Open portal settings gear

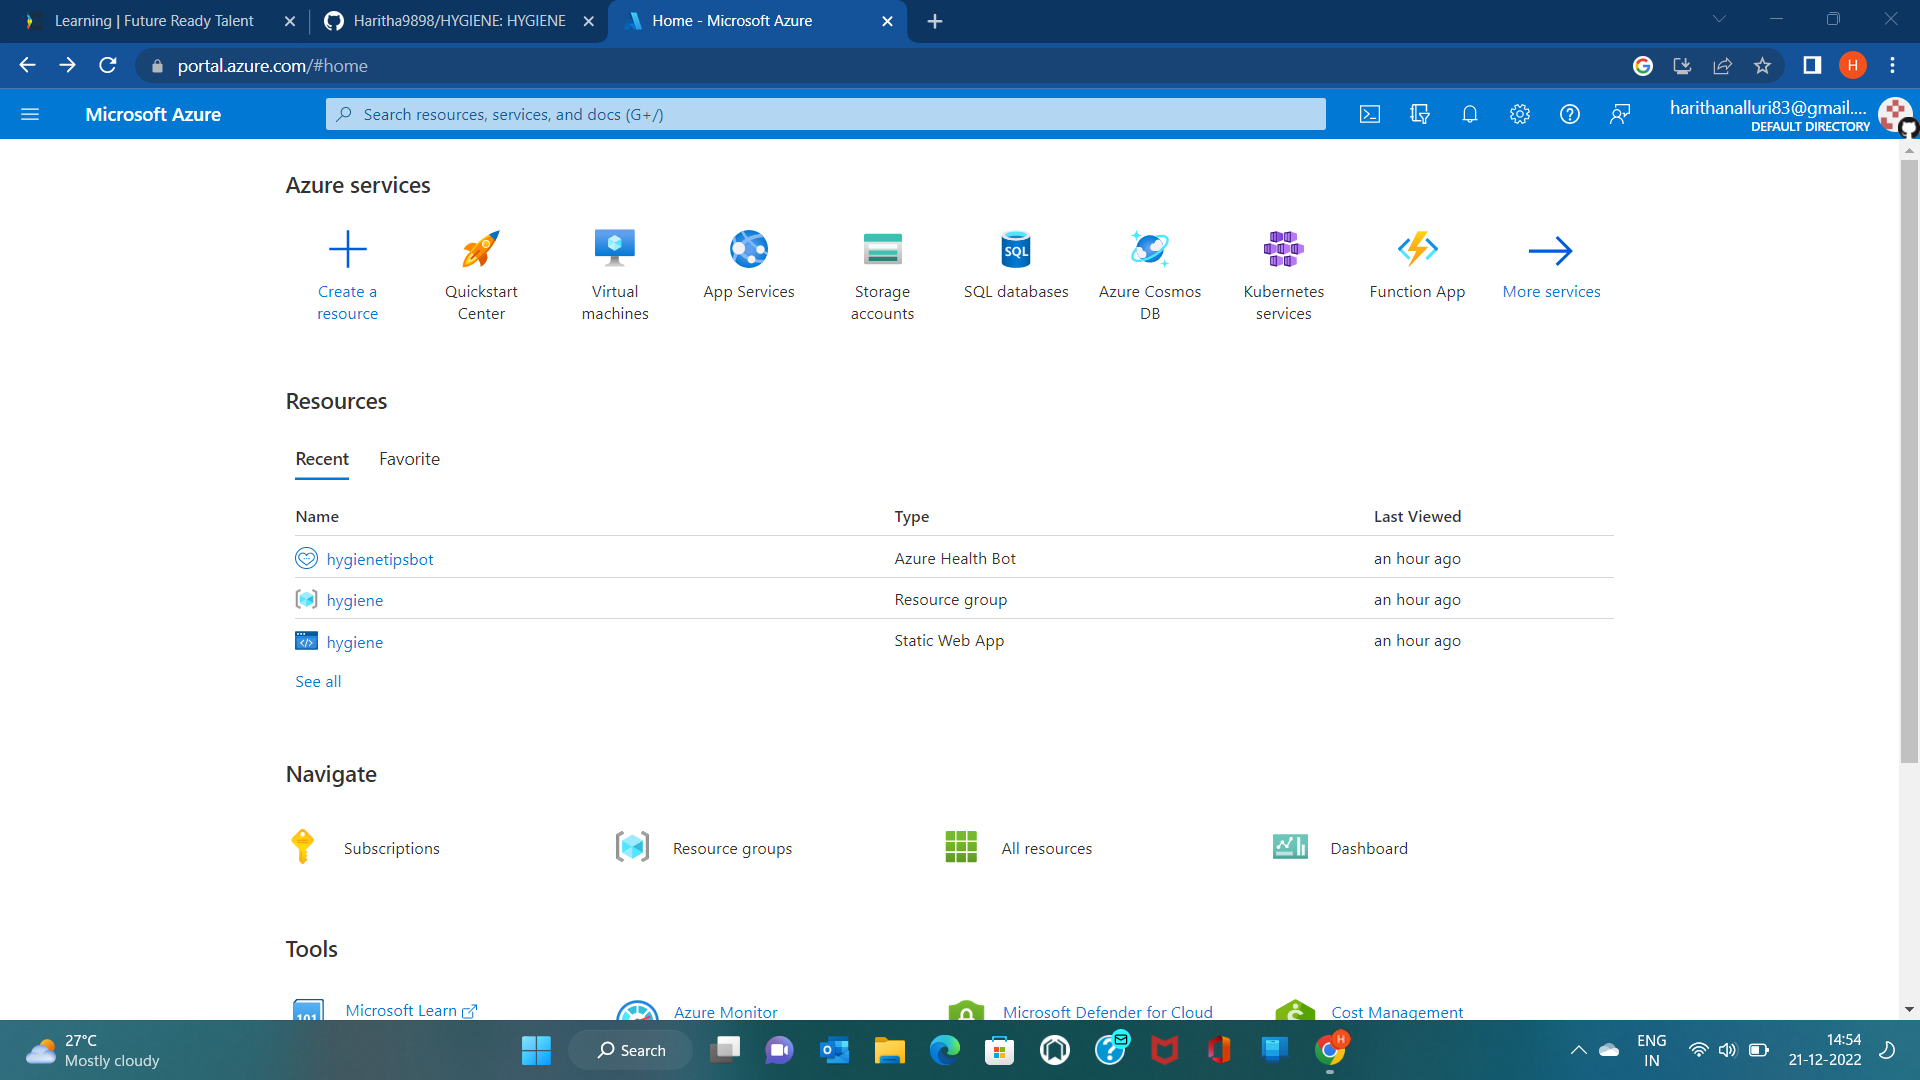click(x=1520, y=114)
